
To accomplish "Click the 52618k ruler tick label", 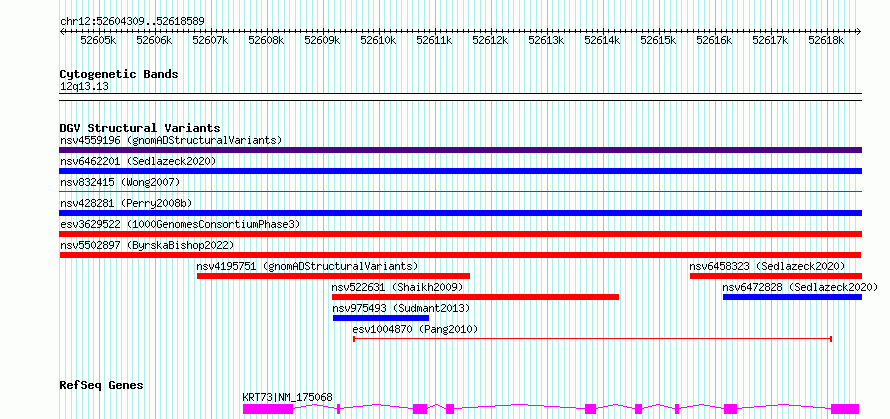I will 827,40.
